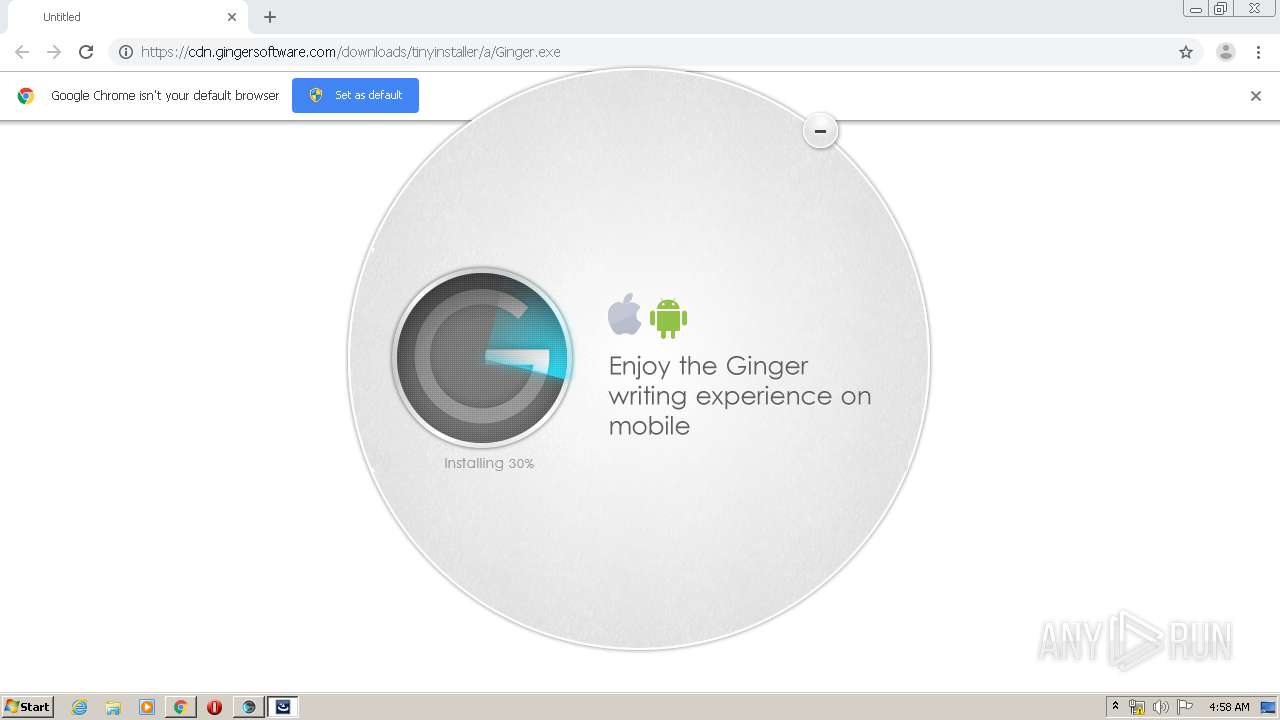
Task: Go forward using browser forward arrow
Action: (x=54, y=52)
